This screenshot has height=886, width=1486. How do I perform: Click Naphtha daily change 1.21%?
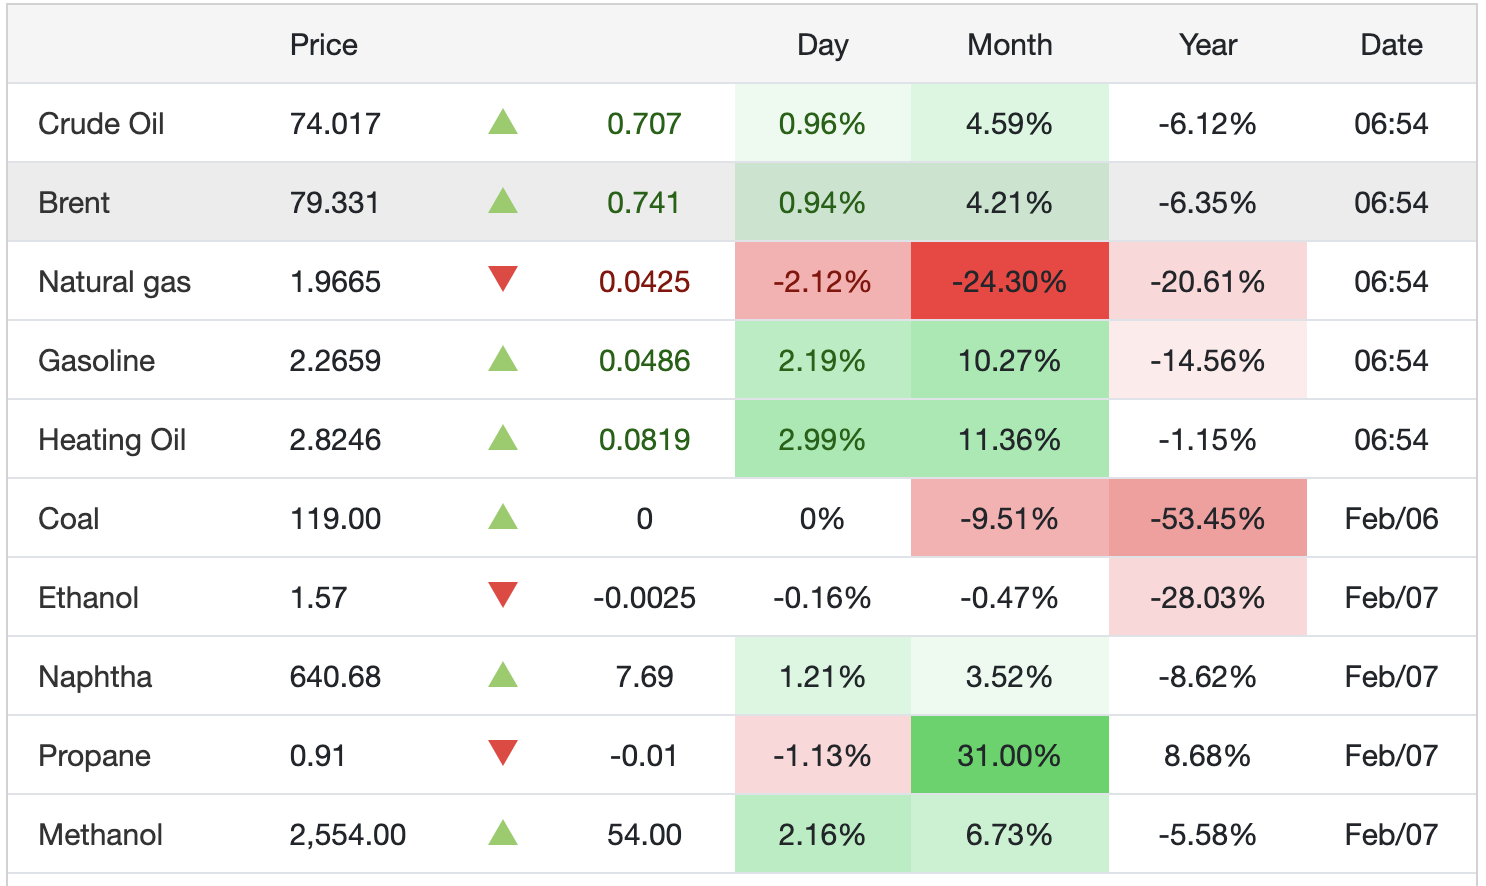[822, 677]
